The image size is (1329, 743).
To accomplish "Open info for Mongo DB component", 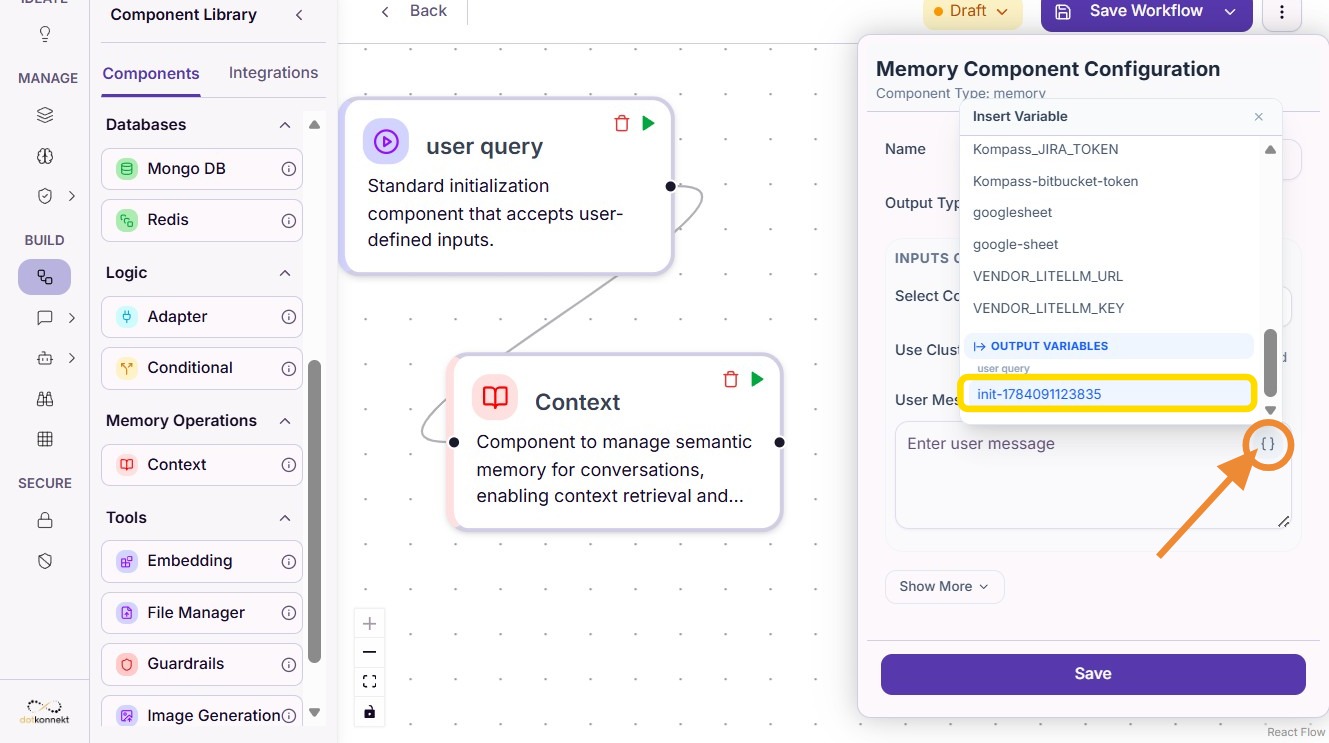I will click(289, 169).
